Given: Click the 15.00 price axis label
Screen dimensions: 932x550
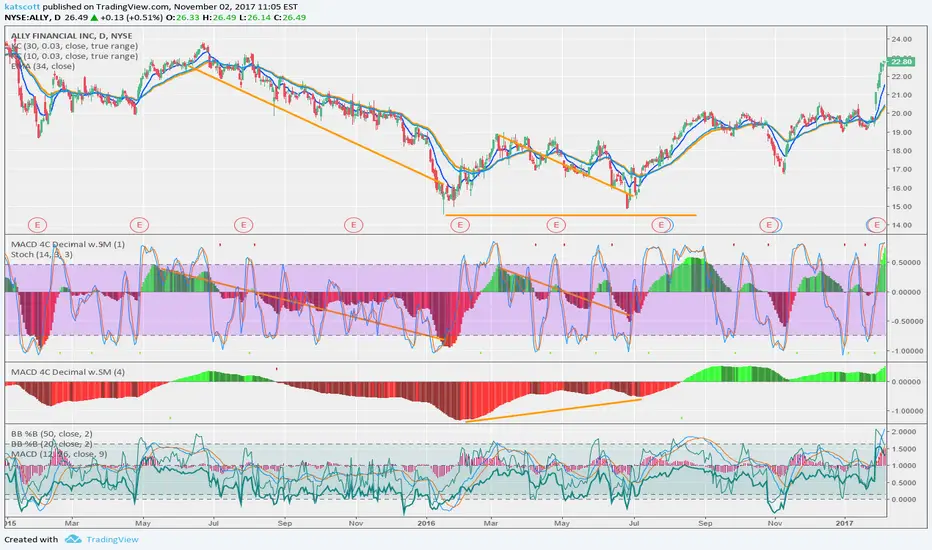Looking at the screenshot, I should (x=901, y=207).
